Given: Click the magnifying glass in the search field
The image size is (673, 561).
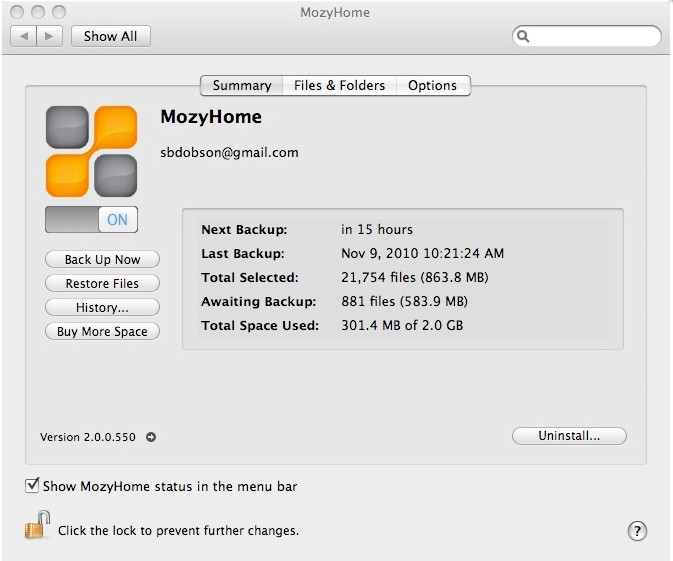Looking at the screenshot, I should tap(523, 36).
